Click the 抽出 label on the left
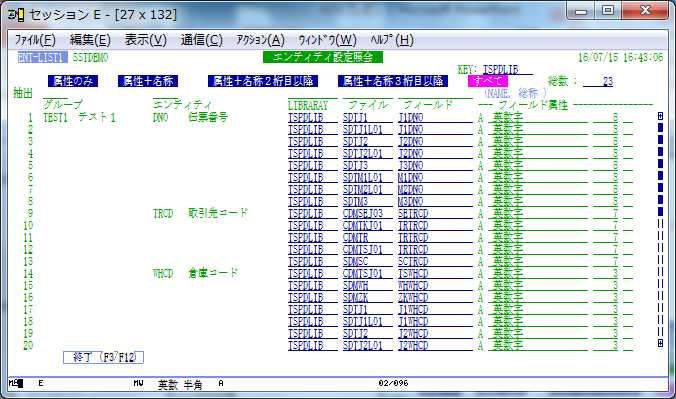 click(x=23, y=93)
